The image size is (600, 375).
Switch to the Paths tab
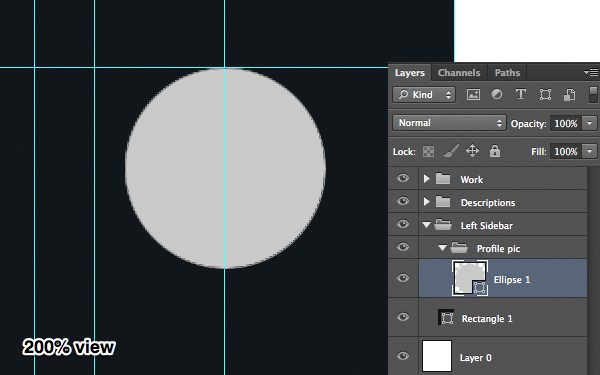[x=507, y=73]
